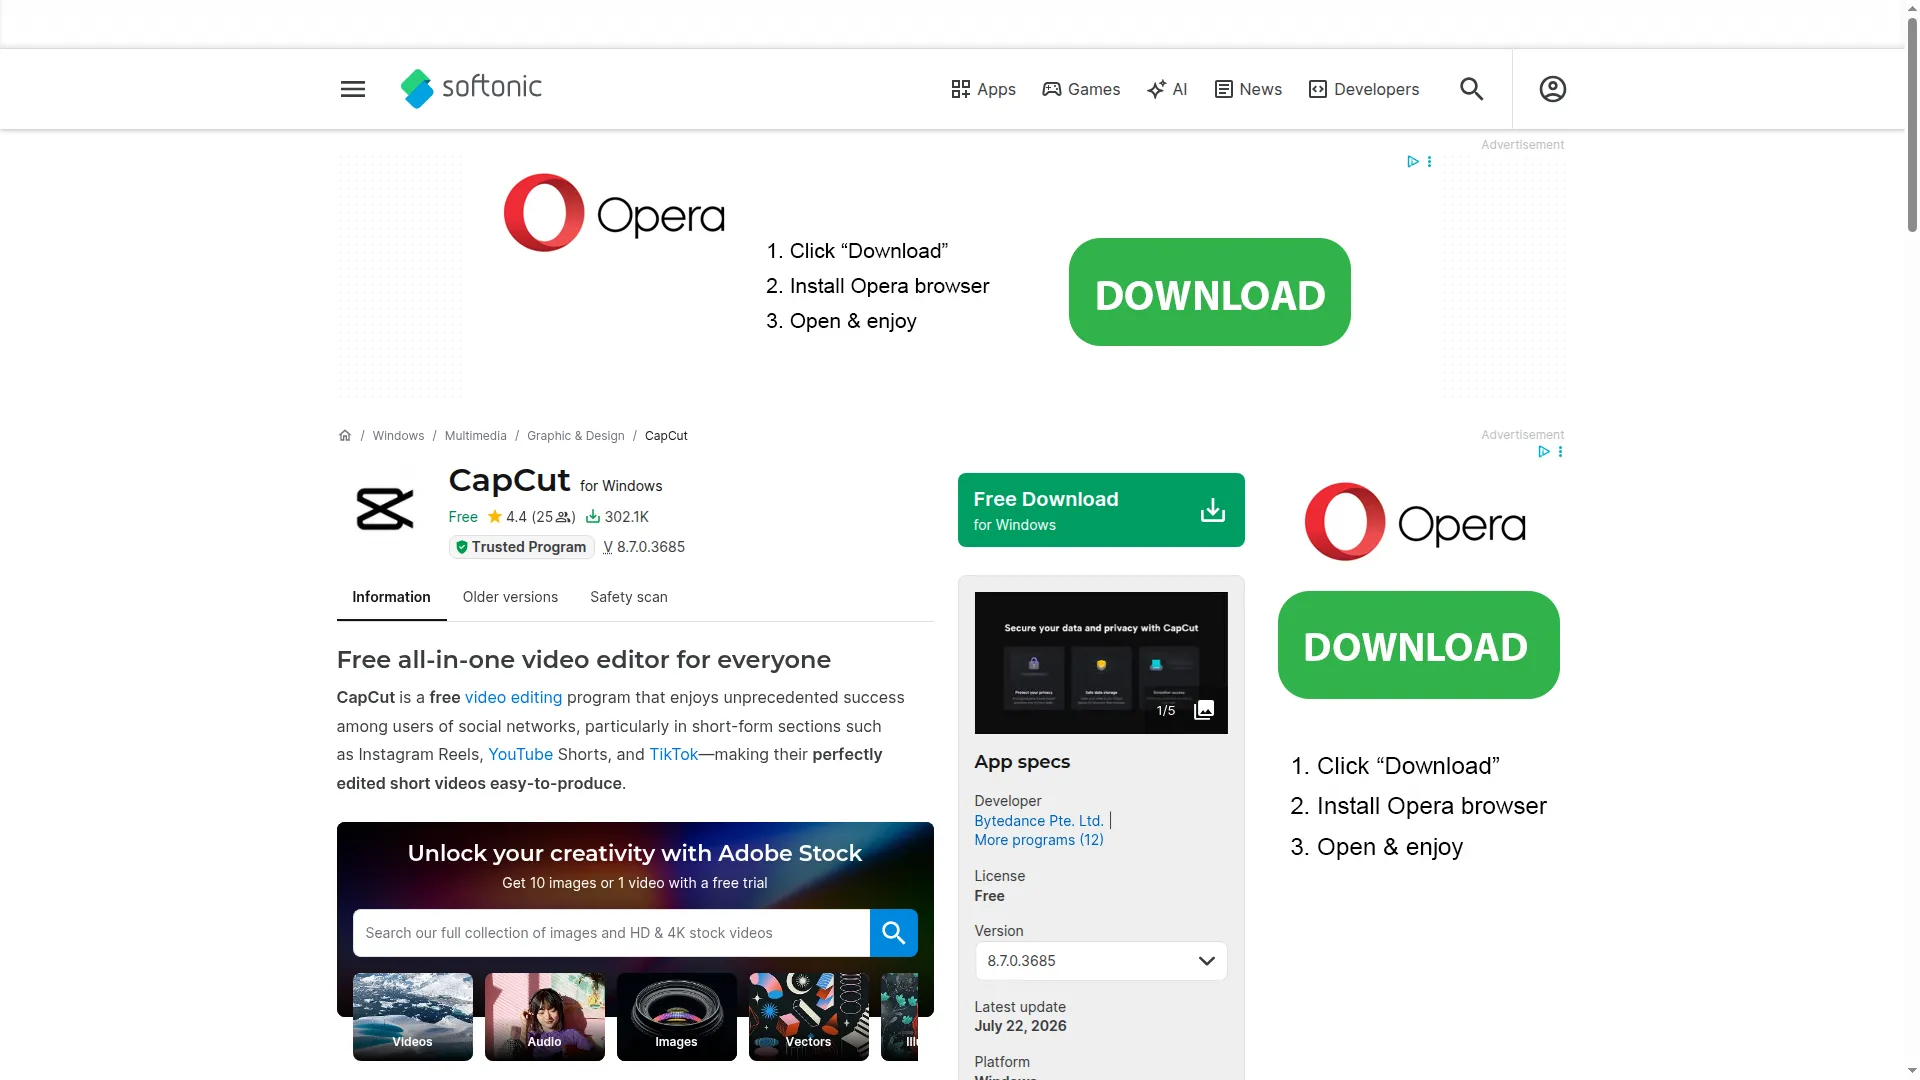
Task: Click the 'Latest update July 22, 2026' text
Action: click(x=1020, y=1016)
